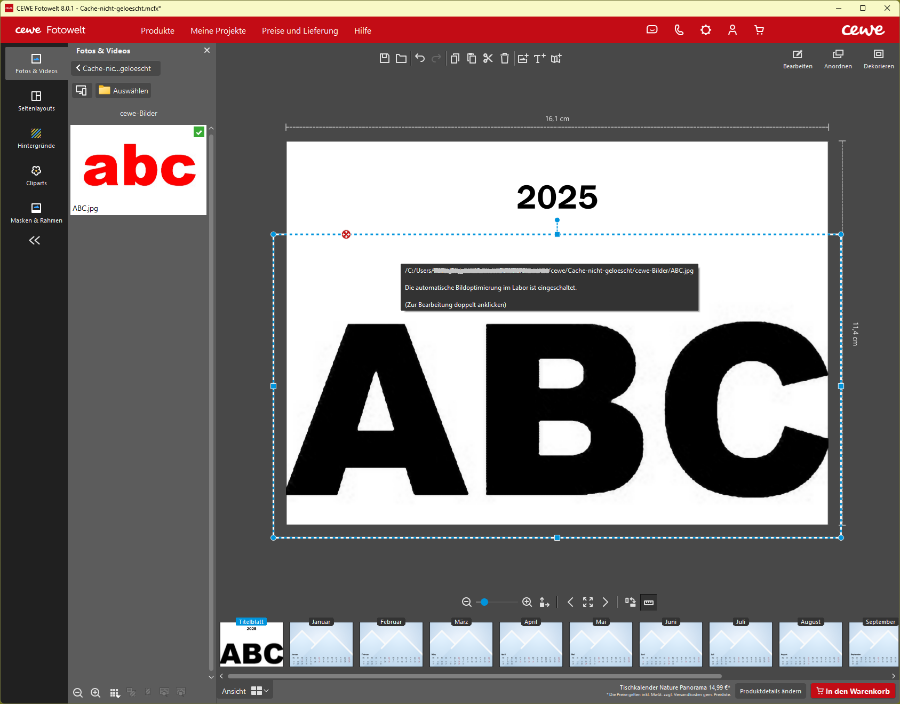The height and width of the screenshot is (704, 900).
Task: Select the Seitenlayouts sidebar section
Action: coord(36,100)
